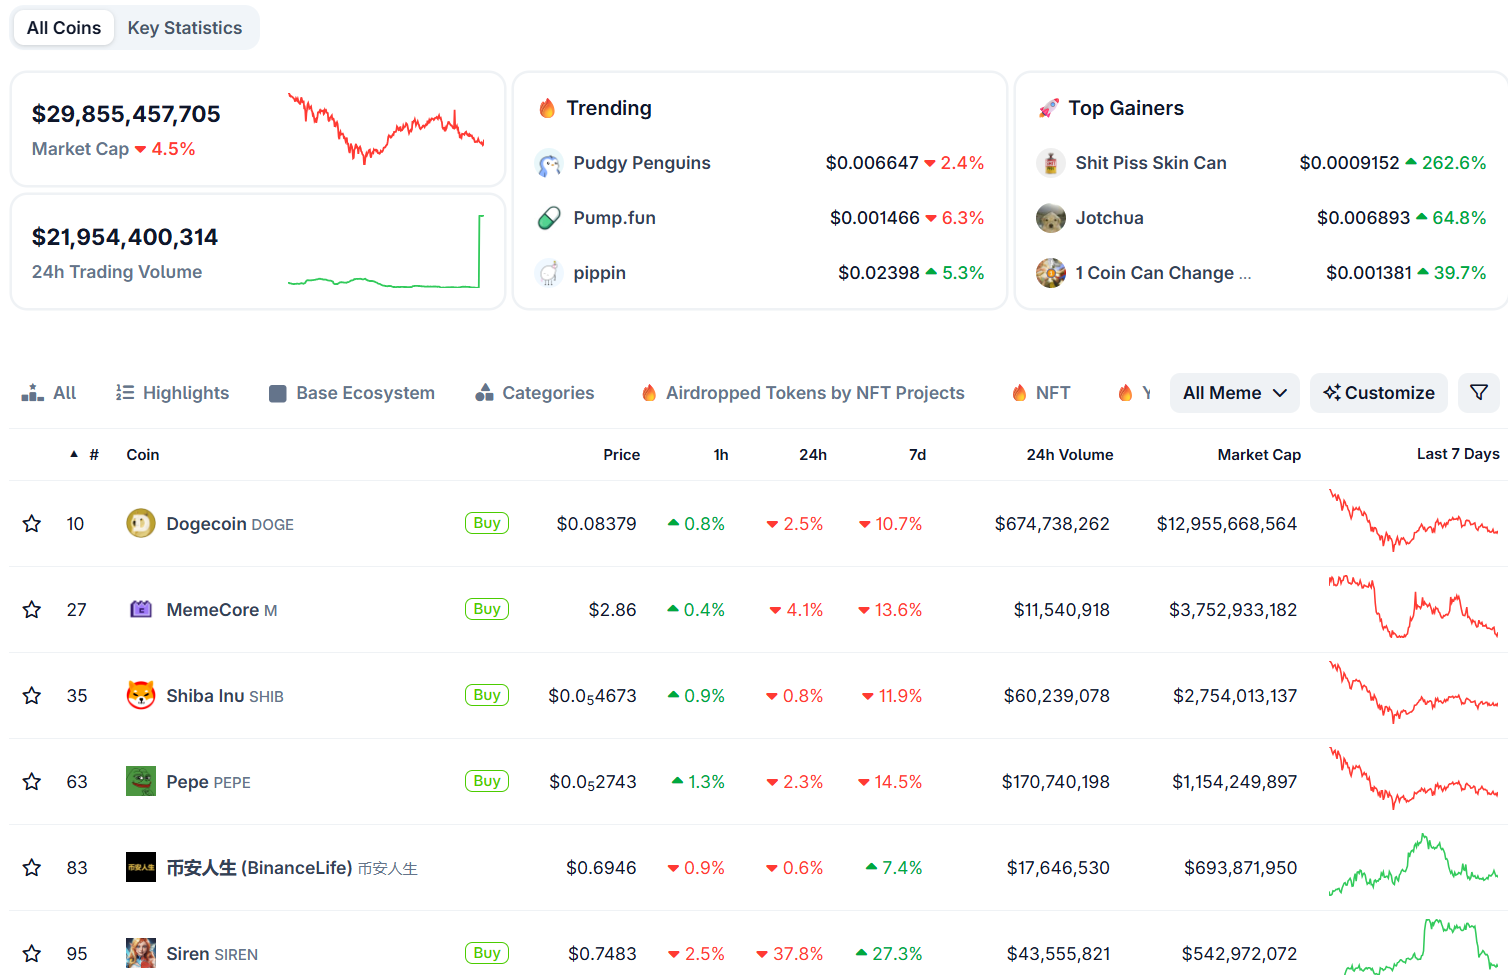Image resolution: width=1508 pixels, height=975 pixels.
Task: Toggle the favorite star for Pepe
Action: (x=32, y=781)
